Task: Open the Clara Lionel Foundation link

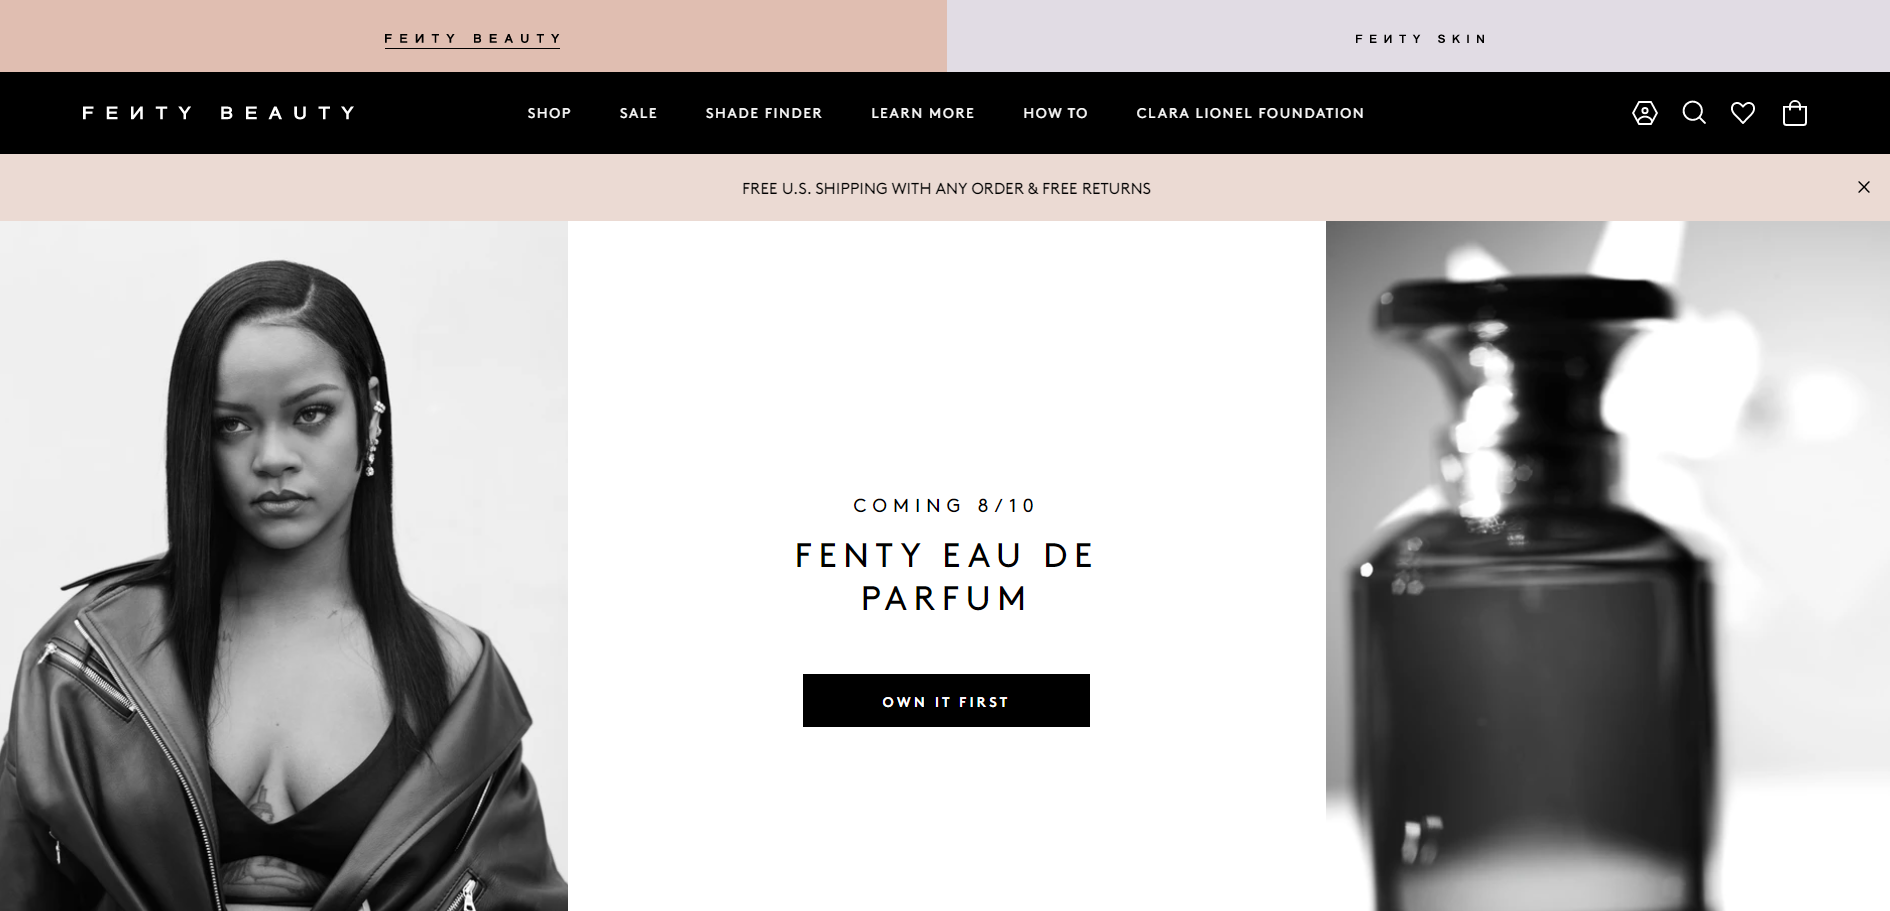Action: (1250, 113)
